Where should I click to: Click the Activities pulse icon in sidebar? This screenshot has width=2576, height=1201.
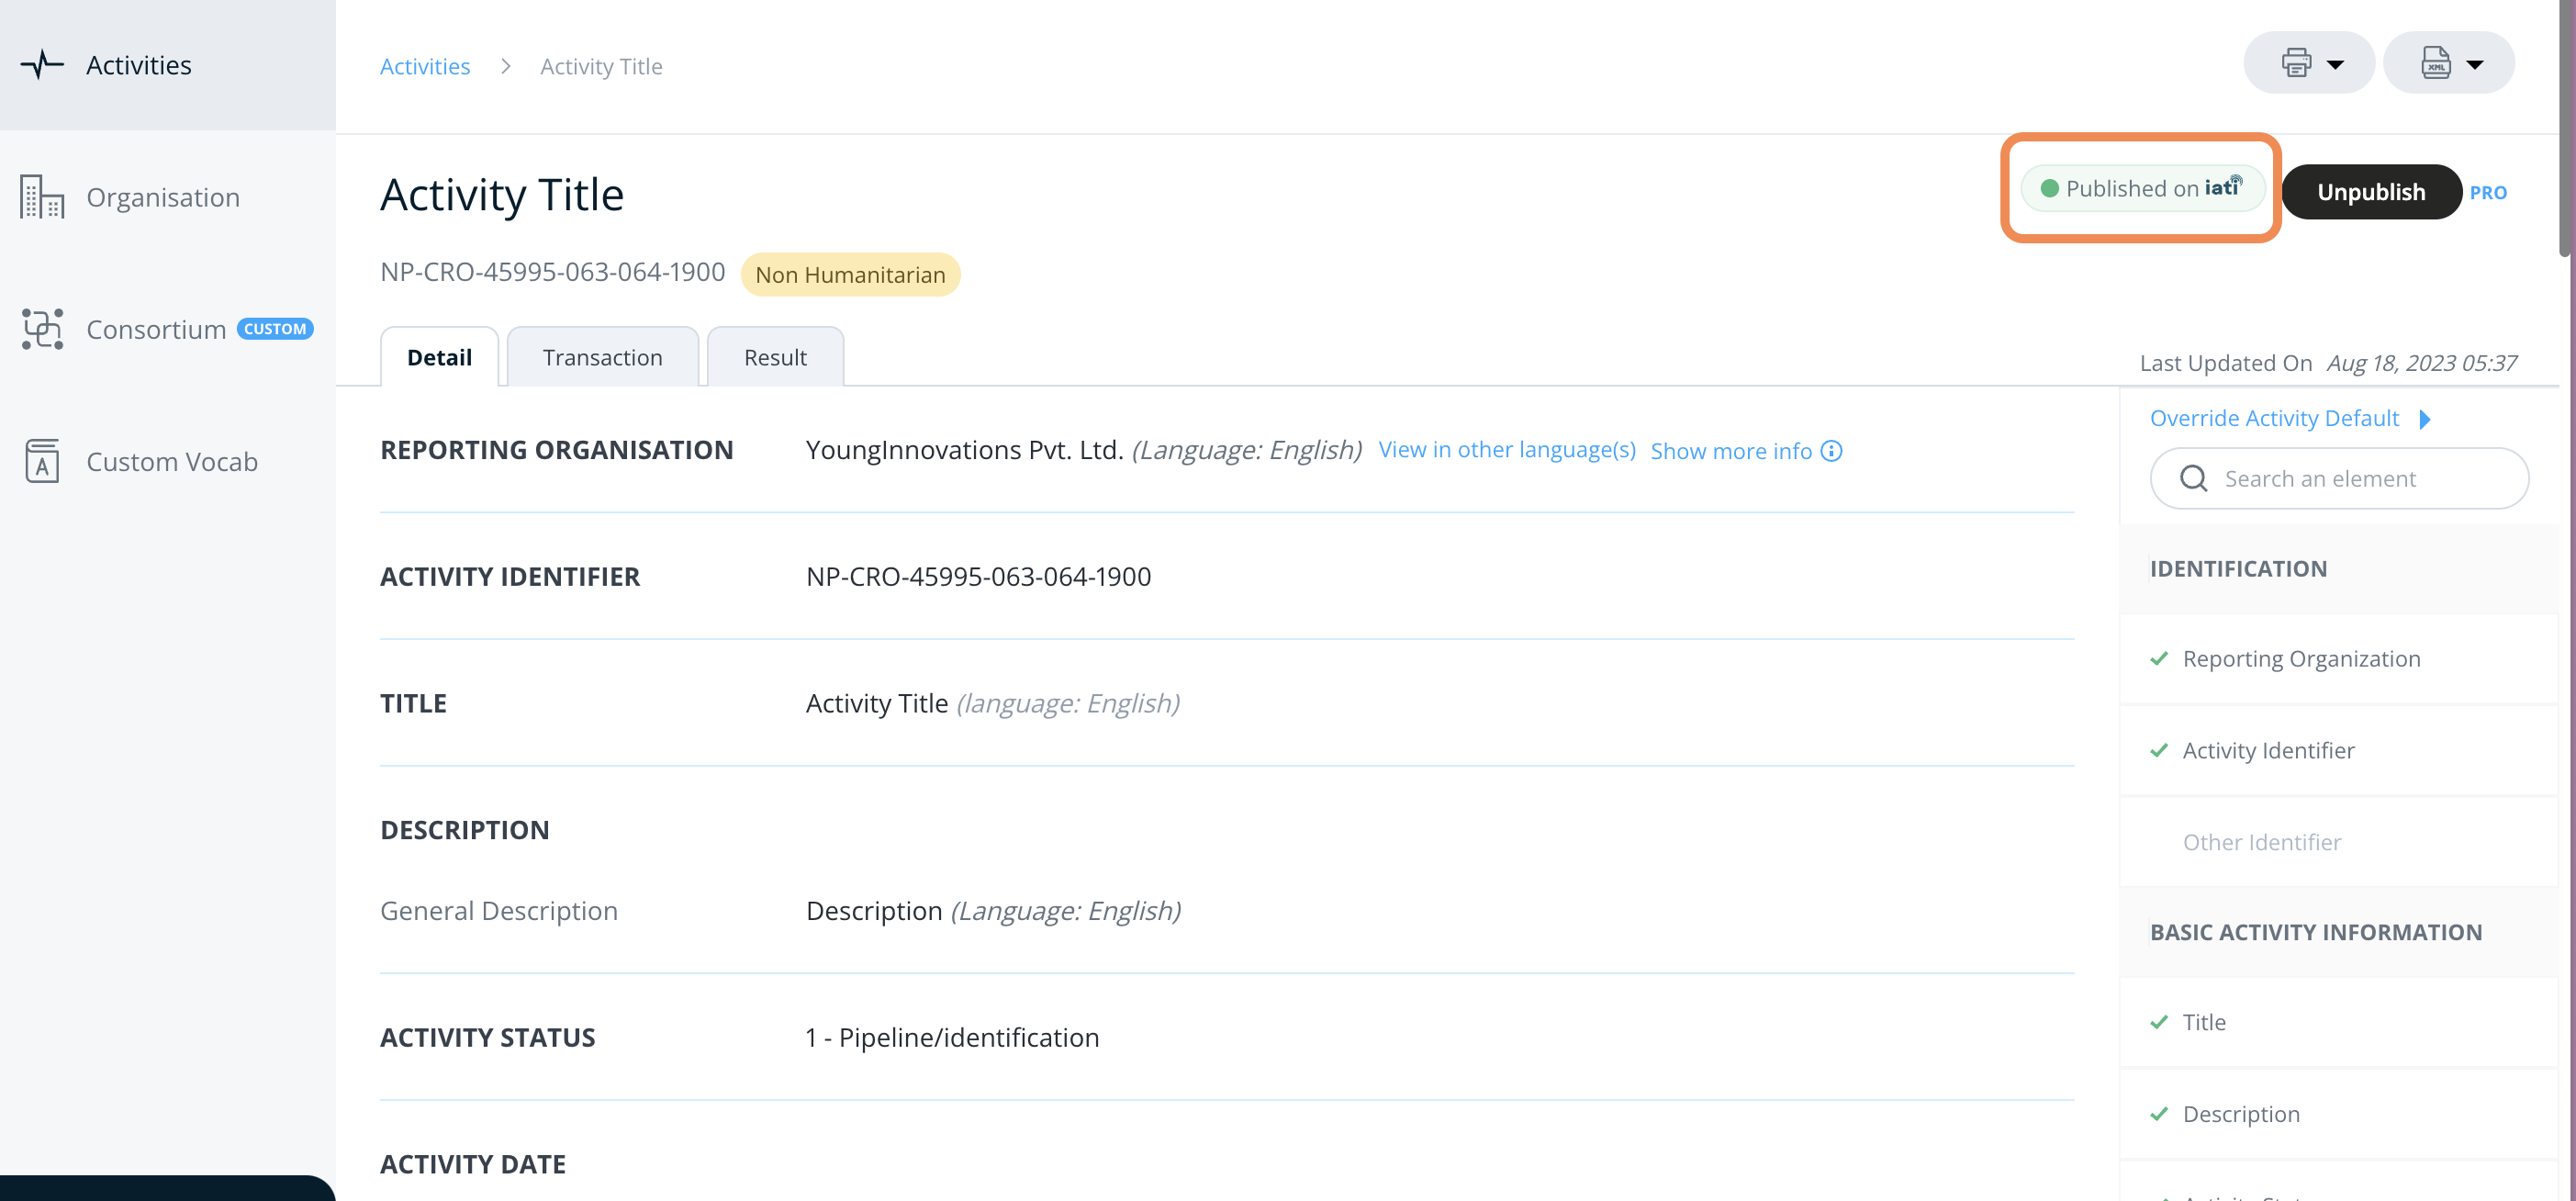pos(42,65)
